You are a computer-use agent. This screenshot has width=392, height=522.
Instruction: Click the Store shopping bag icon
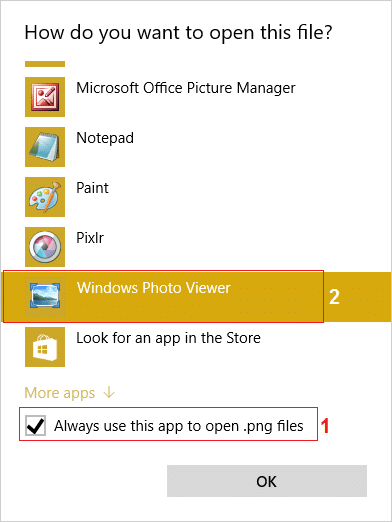pyautogui.click(x=45, y=347)
